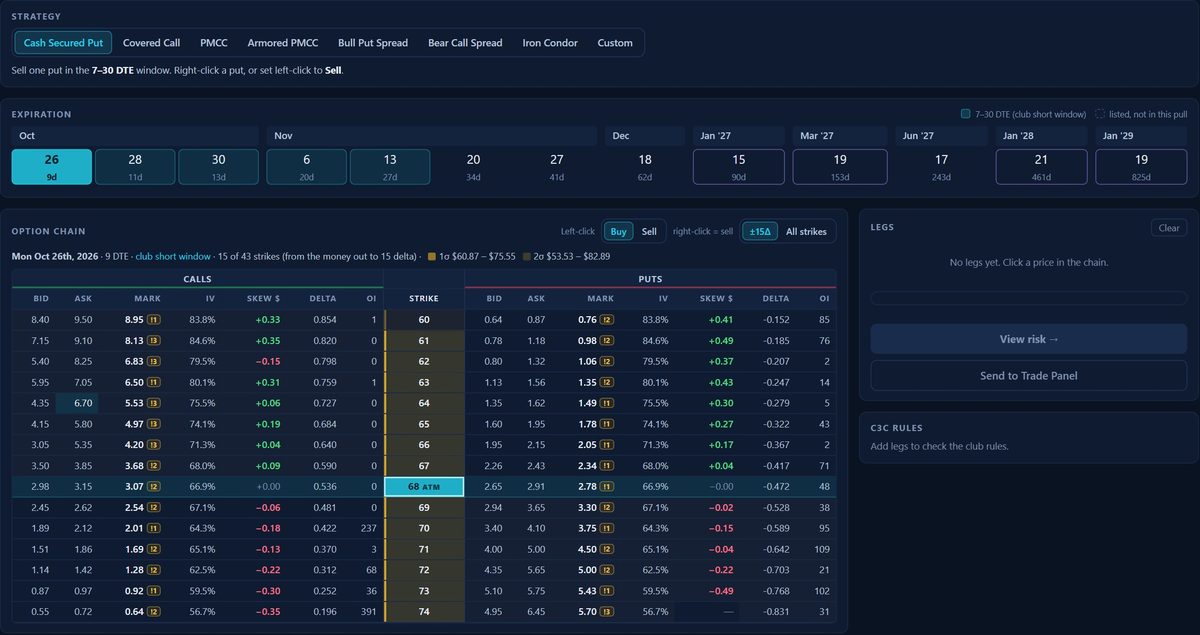Pick the Jun '27 expiration, 243d
This screenshot has width=1200, height=635.
941,167
